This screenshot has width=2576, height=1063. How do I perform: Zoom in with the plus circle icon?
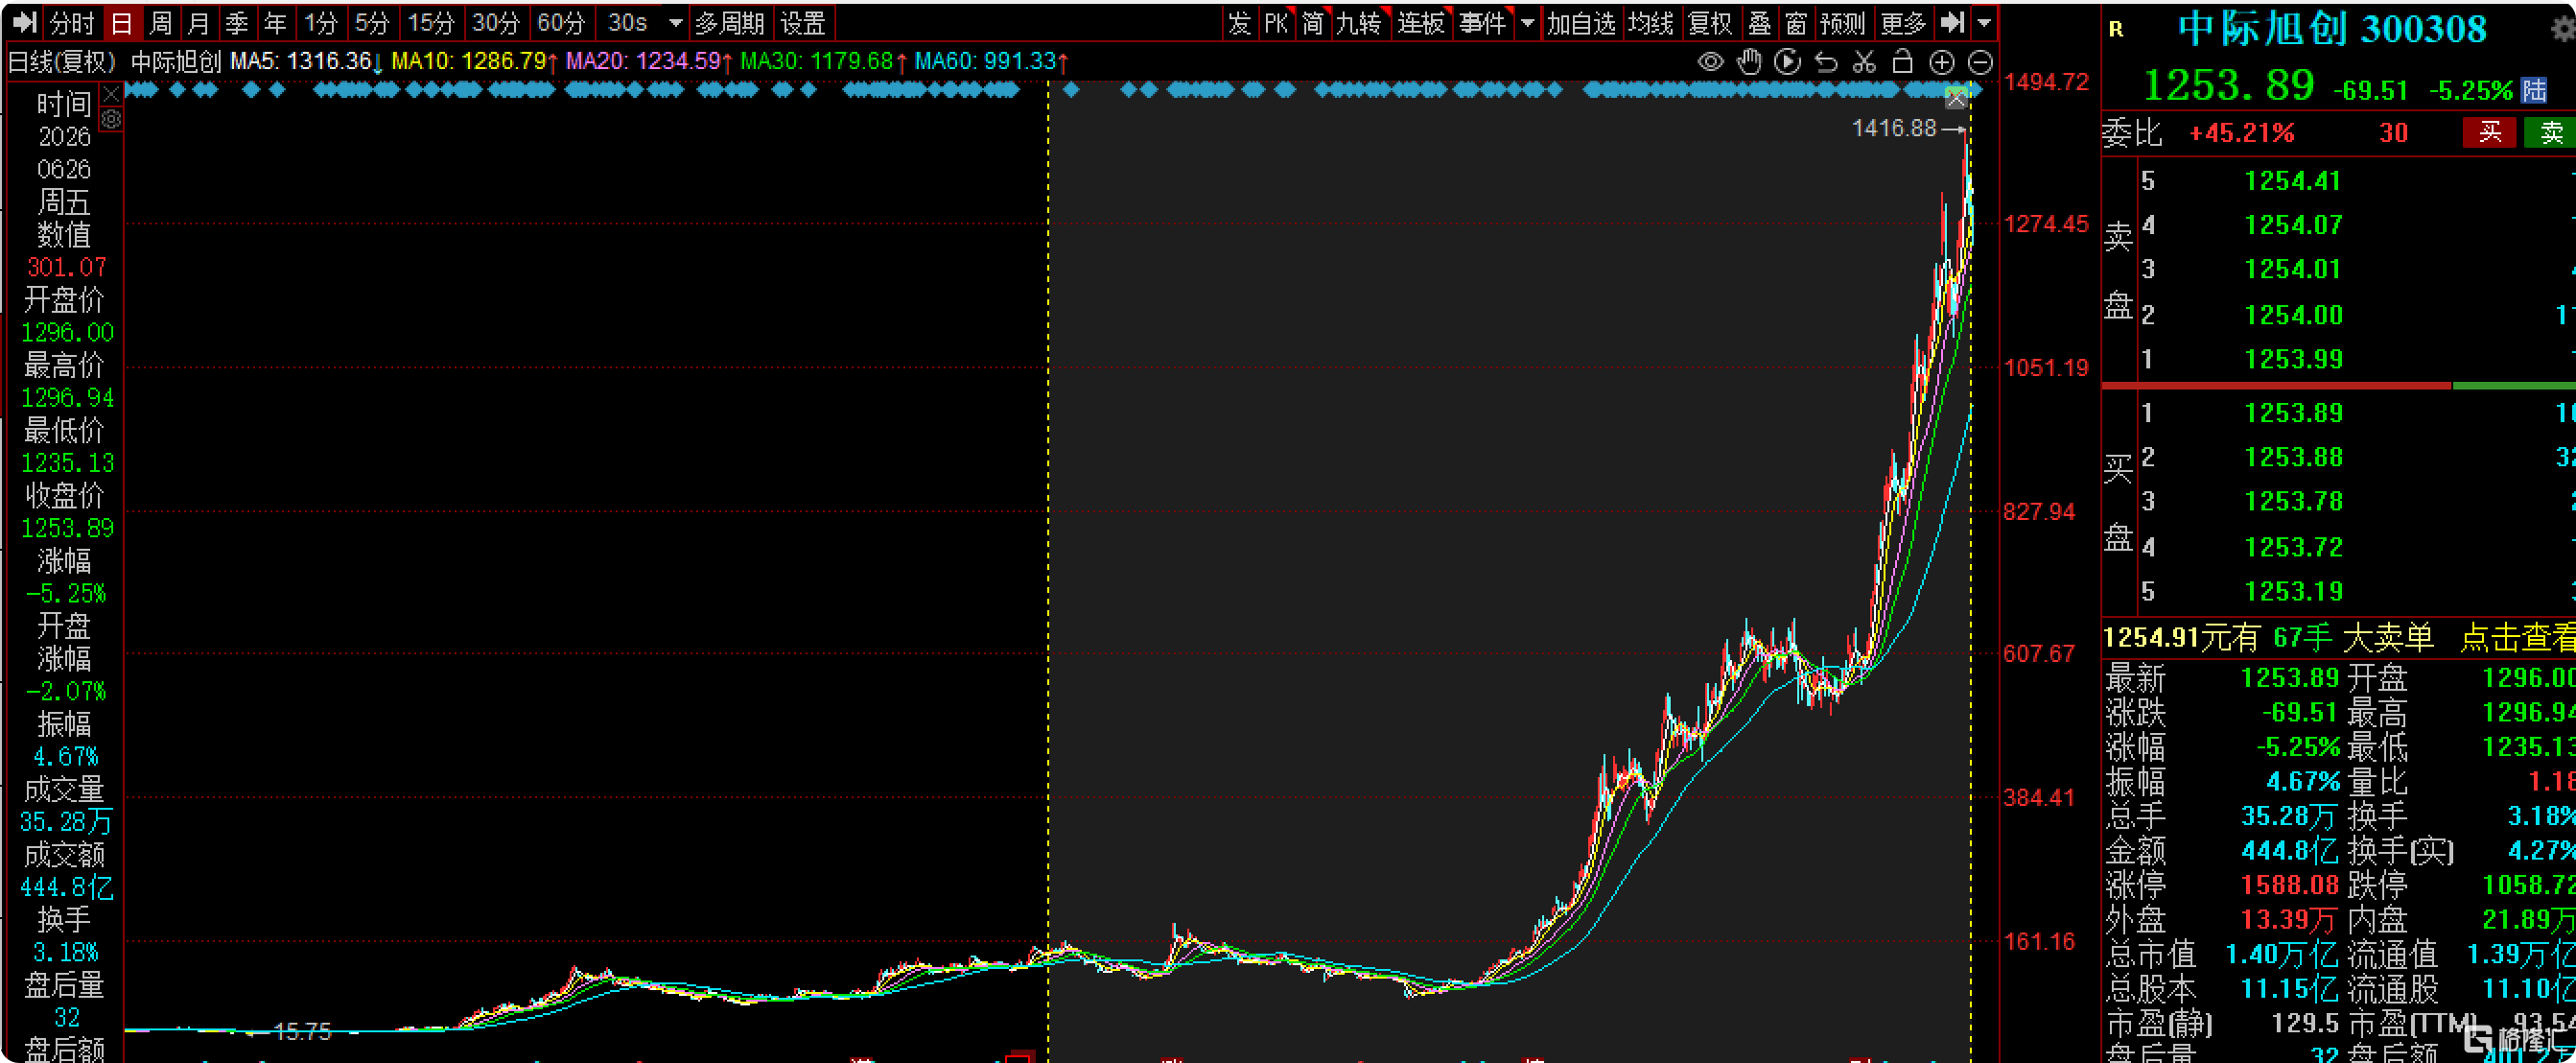1942,62
